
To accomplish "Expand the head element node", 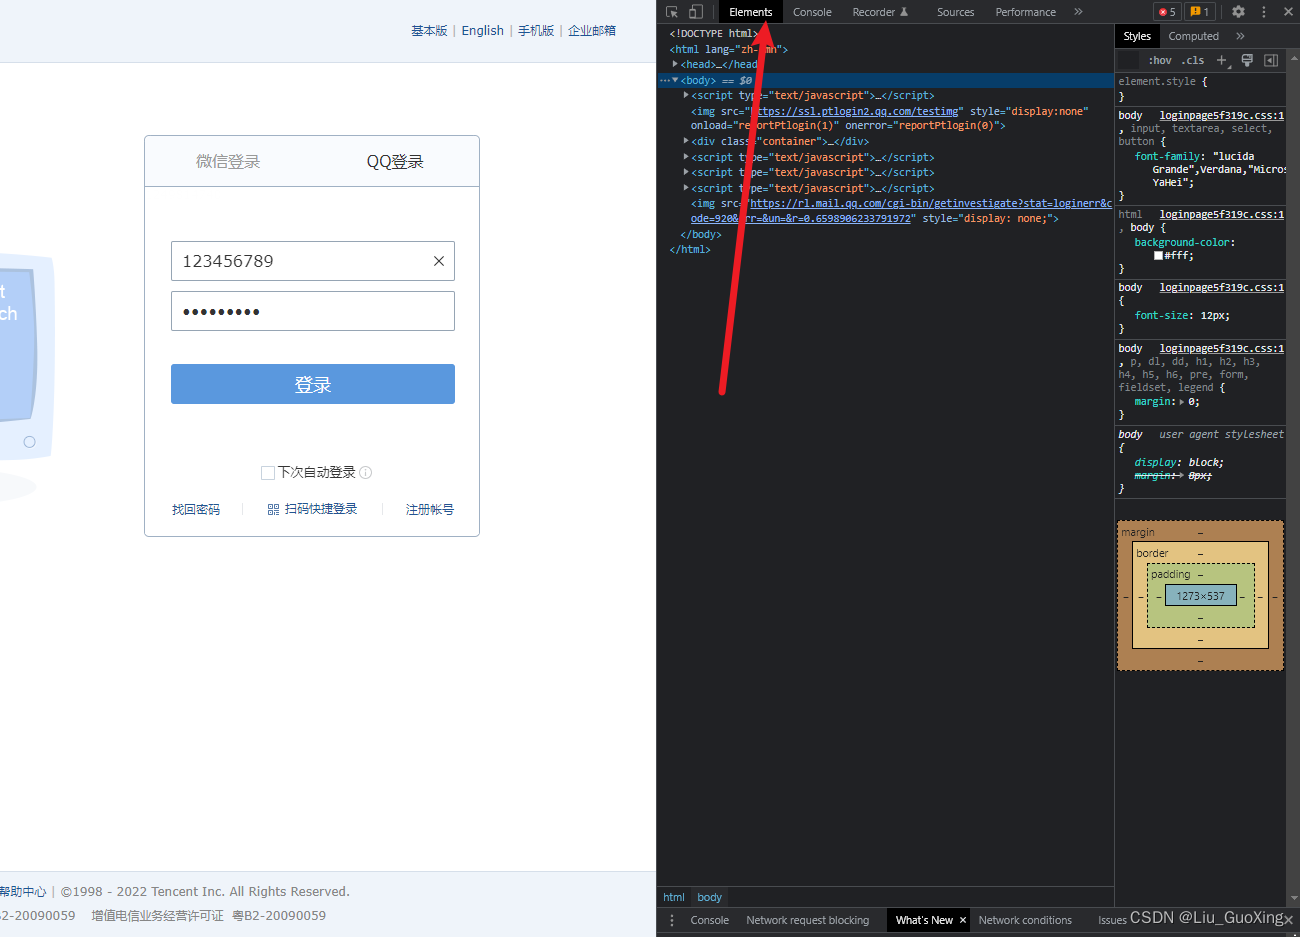I will [x=675, y=64].
